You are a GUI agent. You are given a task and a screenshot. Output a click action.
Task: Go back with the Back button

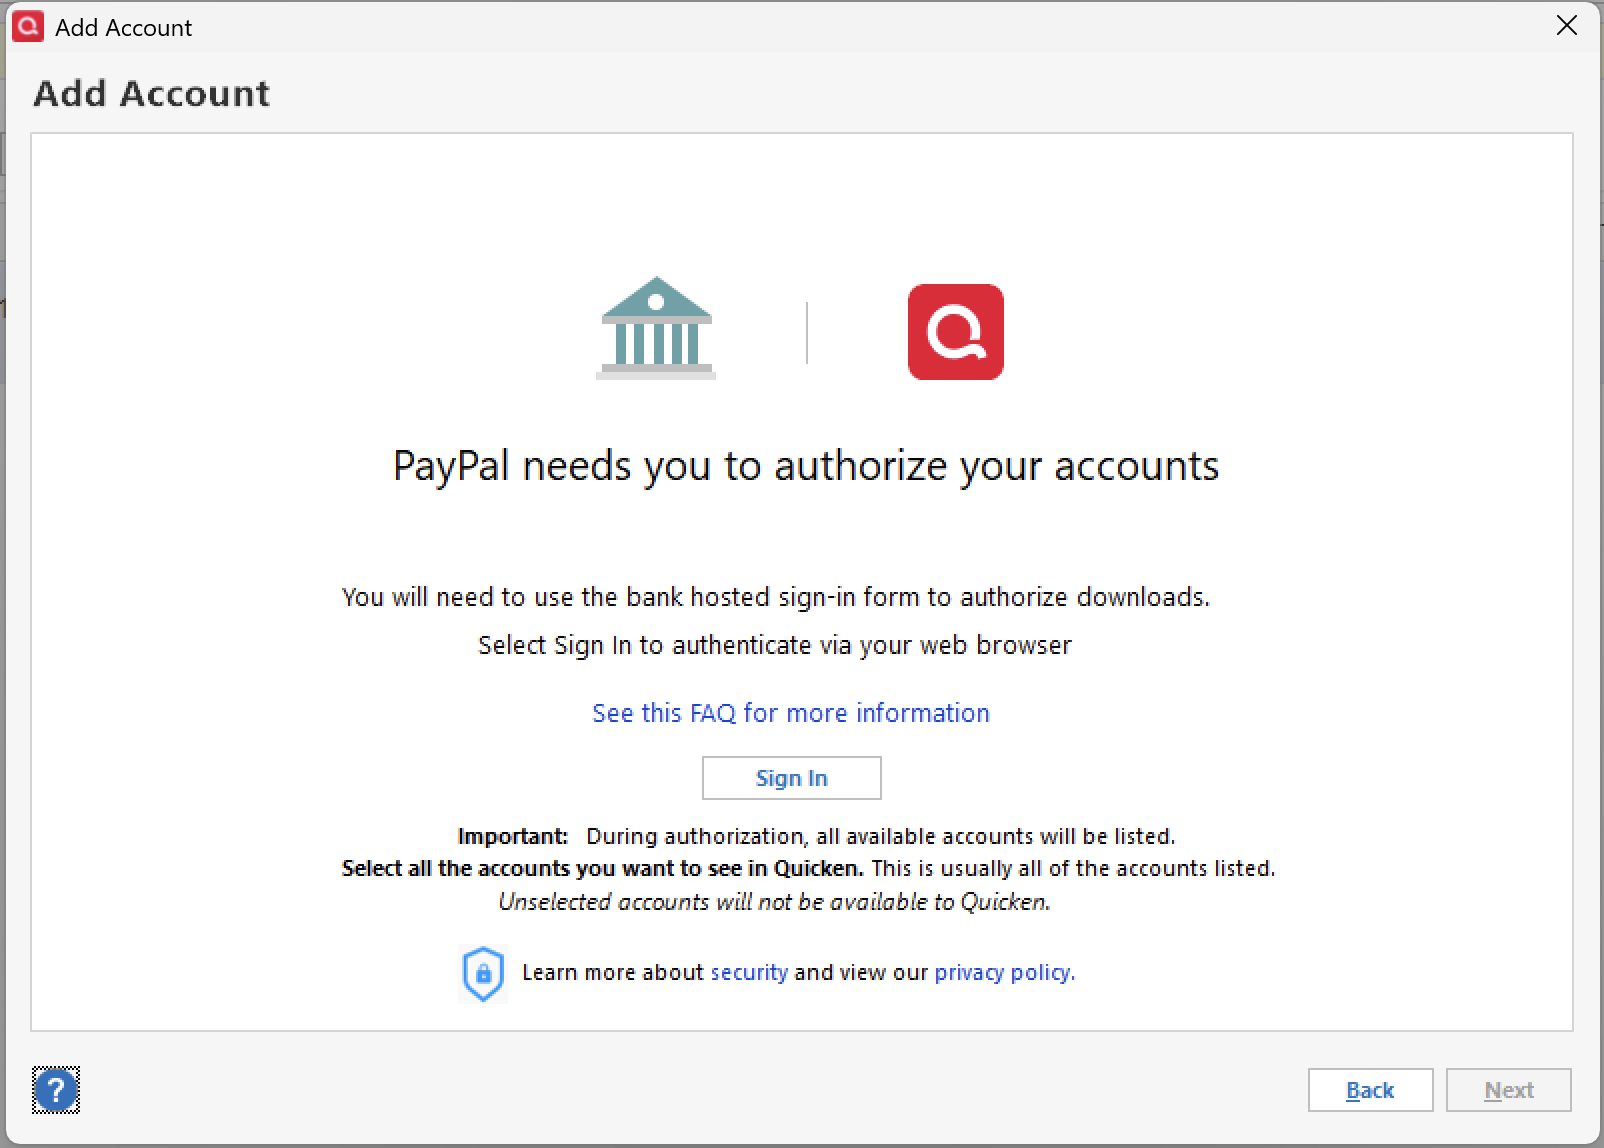(x=1370, y=1090)
